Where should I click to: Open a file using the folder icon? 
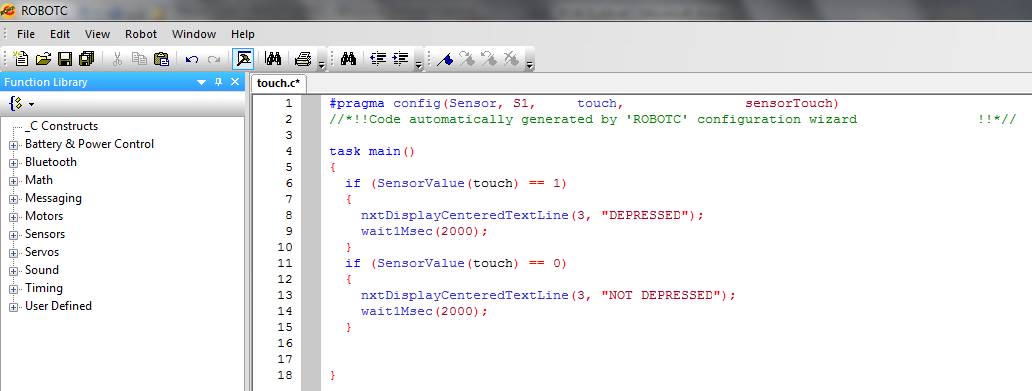[43, 59]
